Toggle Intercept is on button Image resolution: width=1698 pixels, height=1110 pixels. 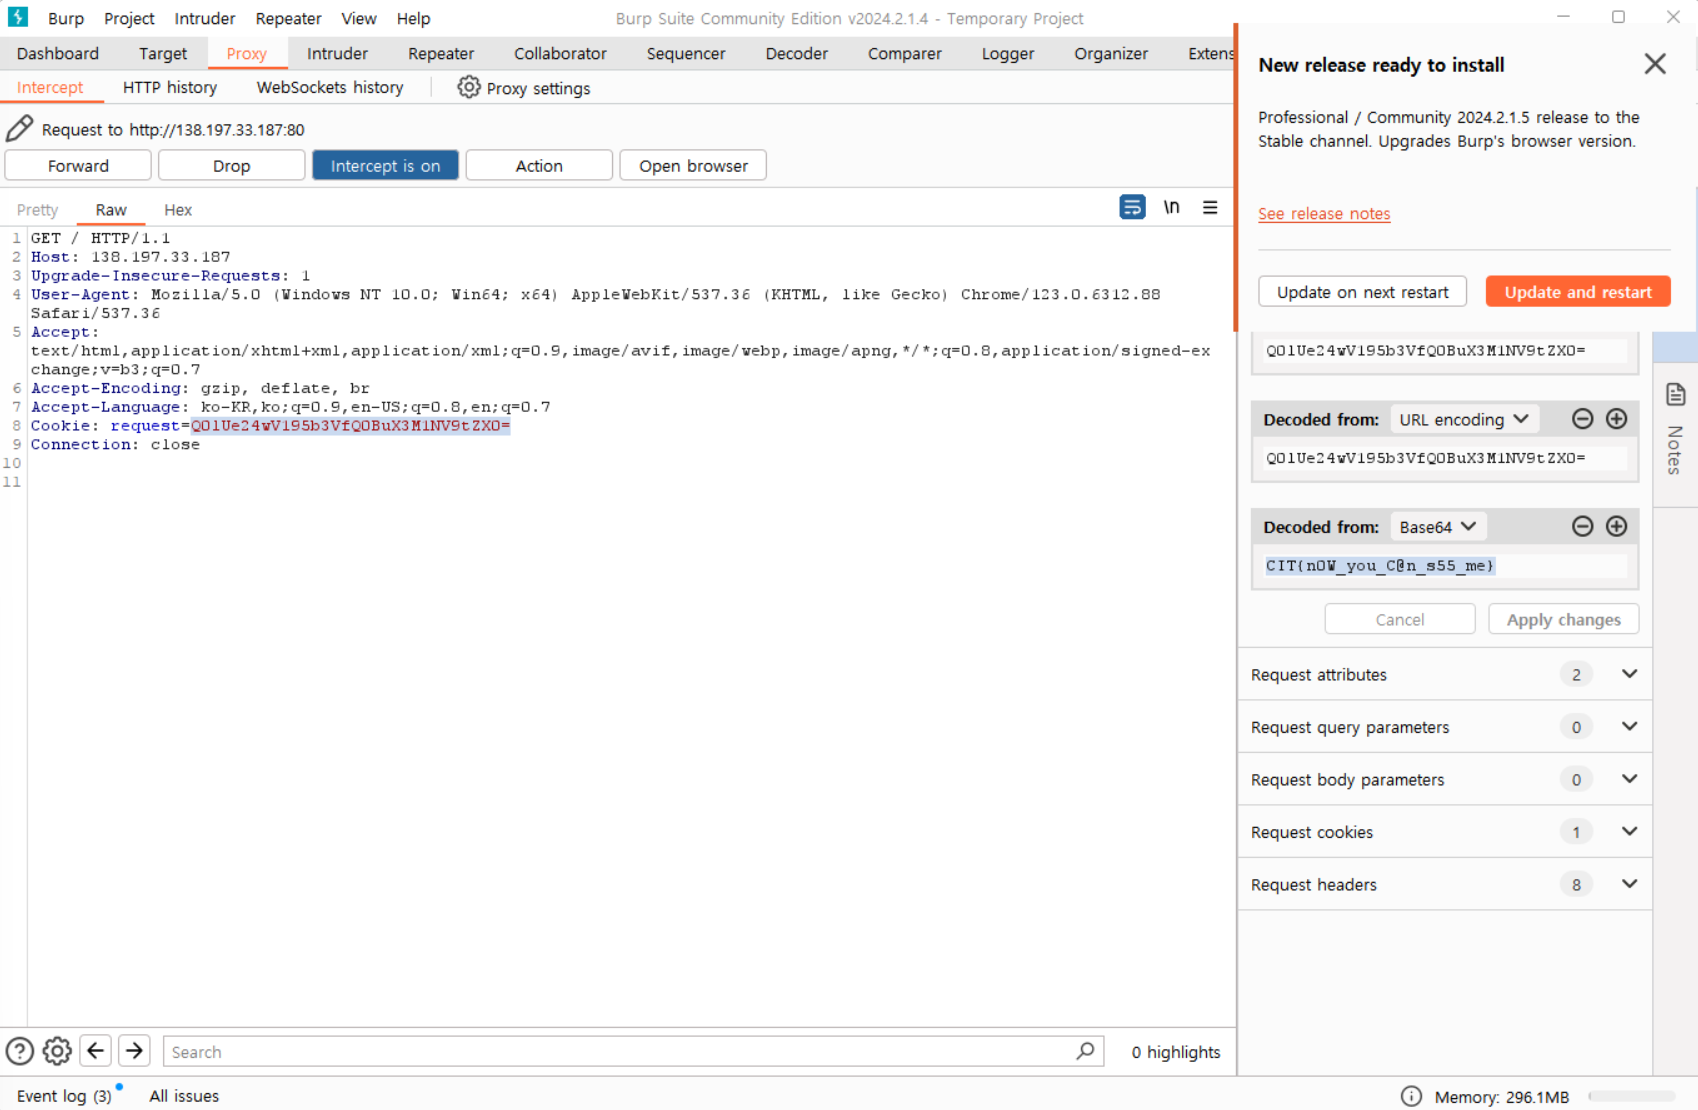coord(385,165)
